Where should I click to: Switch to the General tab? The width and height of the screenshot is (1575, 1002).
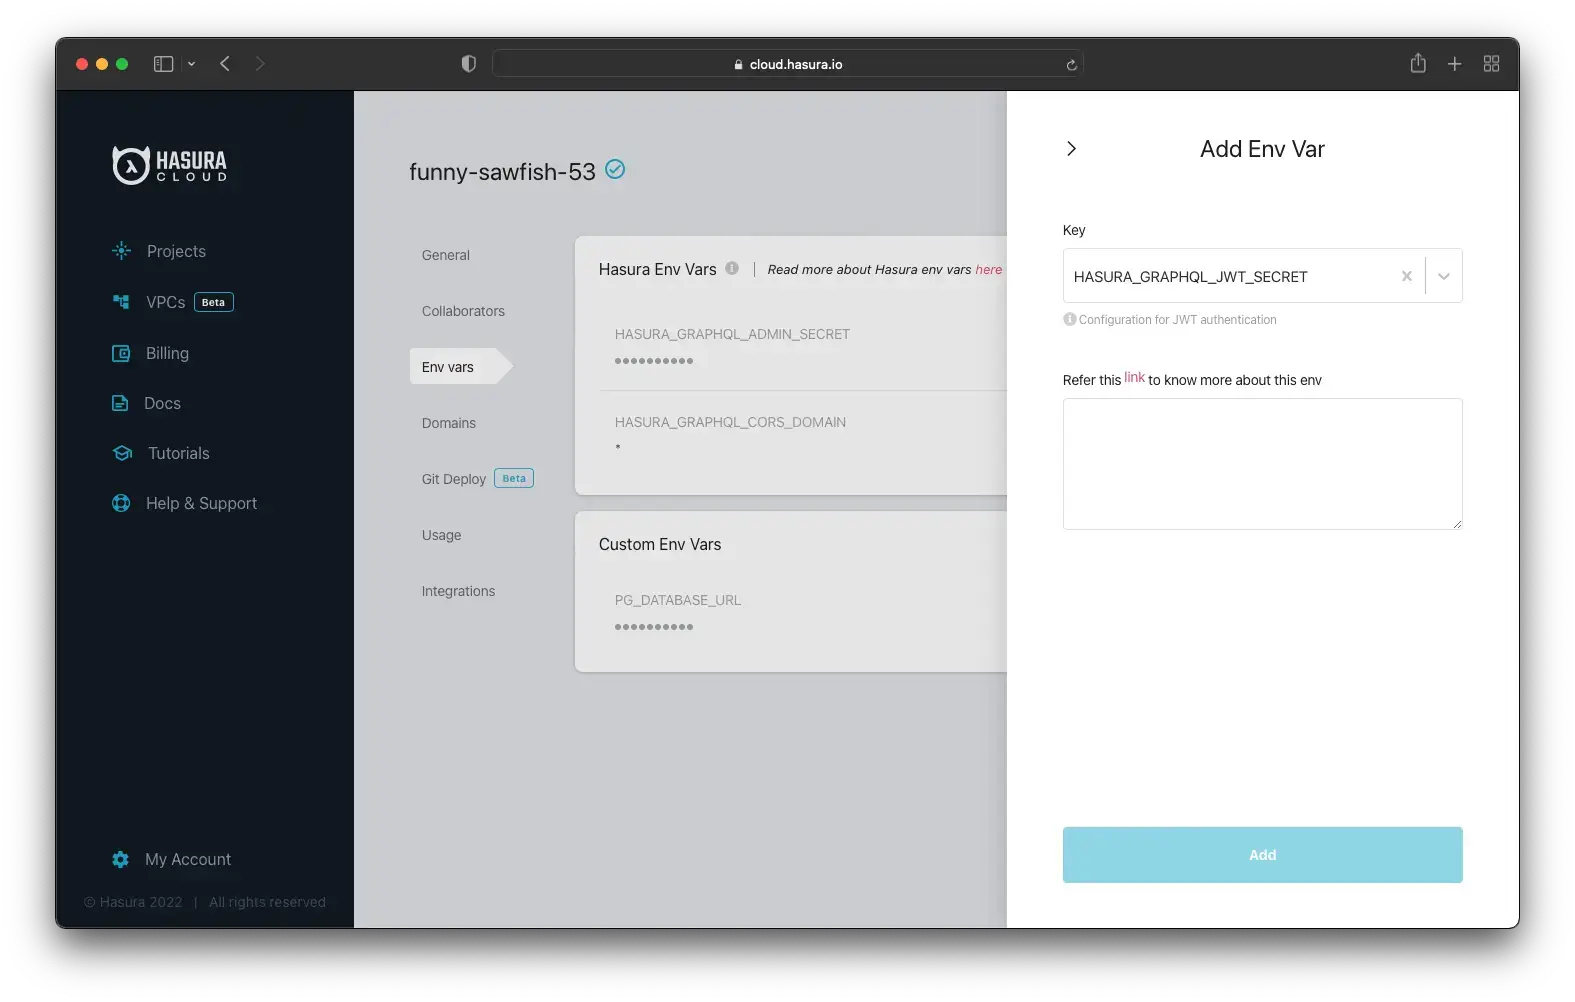click(x=445, y=255)
